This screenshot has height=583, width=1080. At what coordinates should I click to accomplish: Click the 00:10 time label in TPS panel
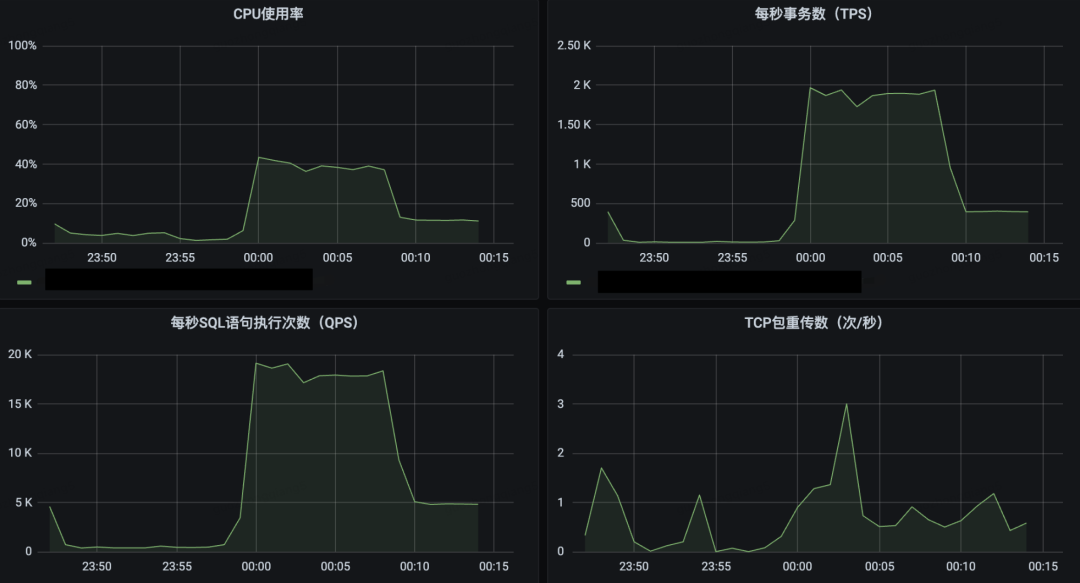966,258
